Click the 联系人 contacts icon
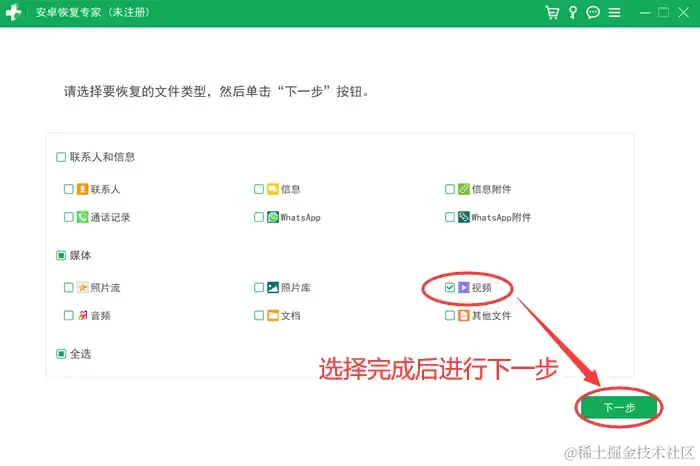The width and height of the screenshot is (700, 466). [82, 189]
